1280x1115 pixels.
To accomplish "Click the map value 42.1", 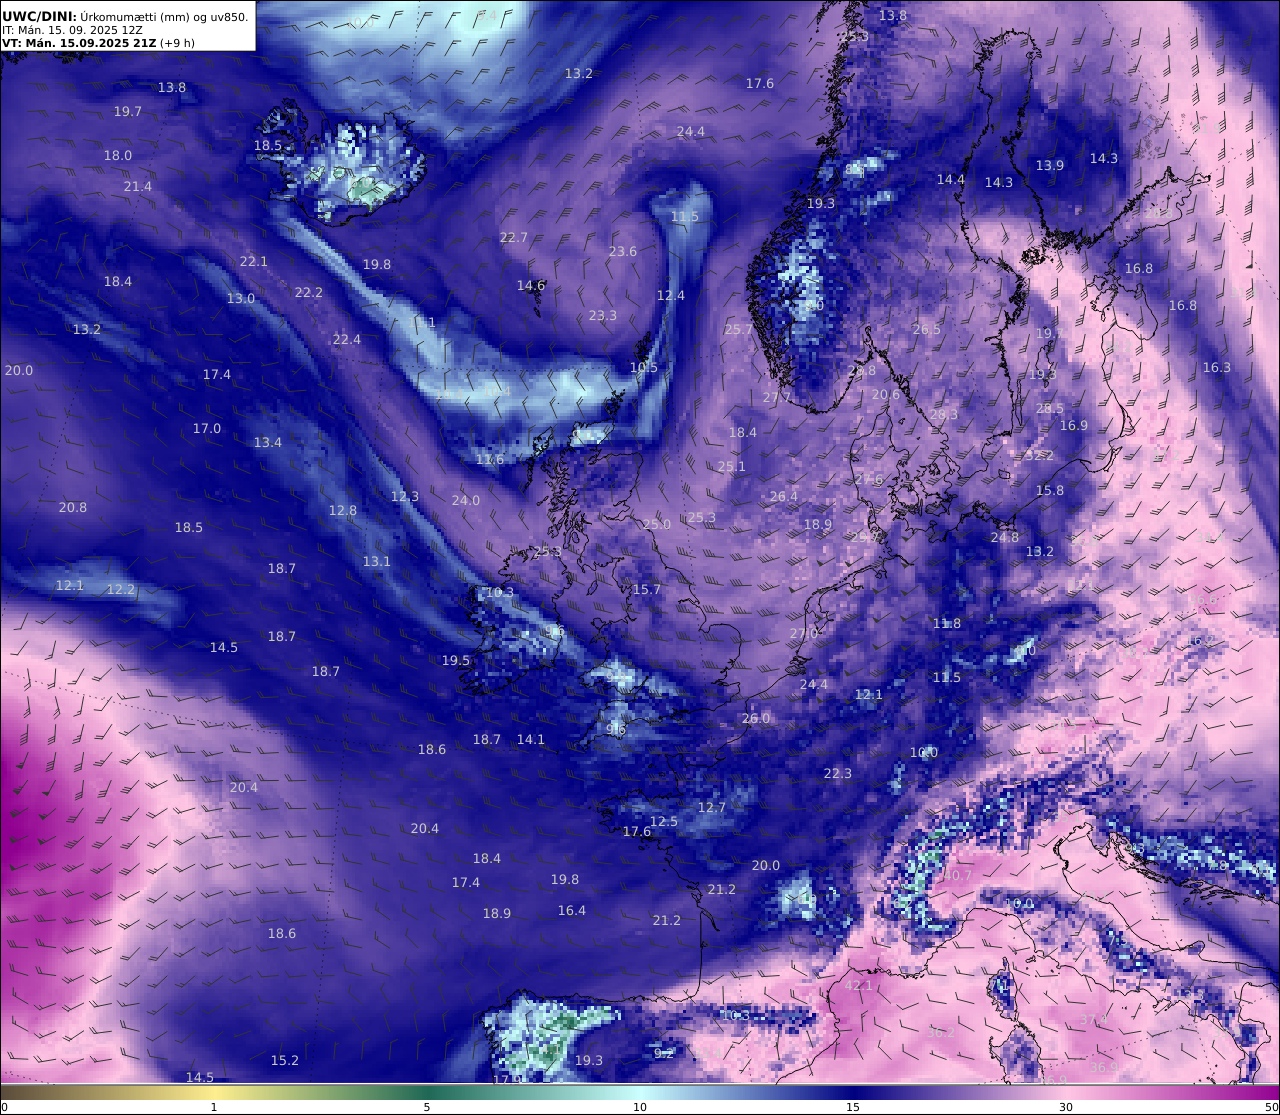I will click(859, 986).
